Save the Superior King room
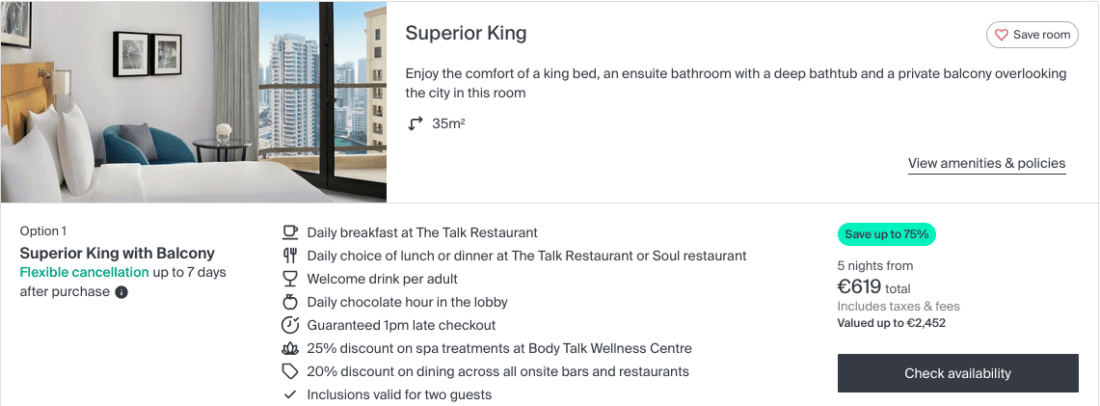1100x406 pixels. (x=1032, y=35)
